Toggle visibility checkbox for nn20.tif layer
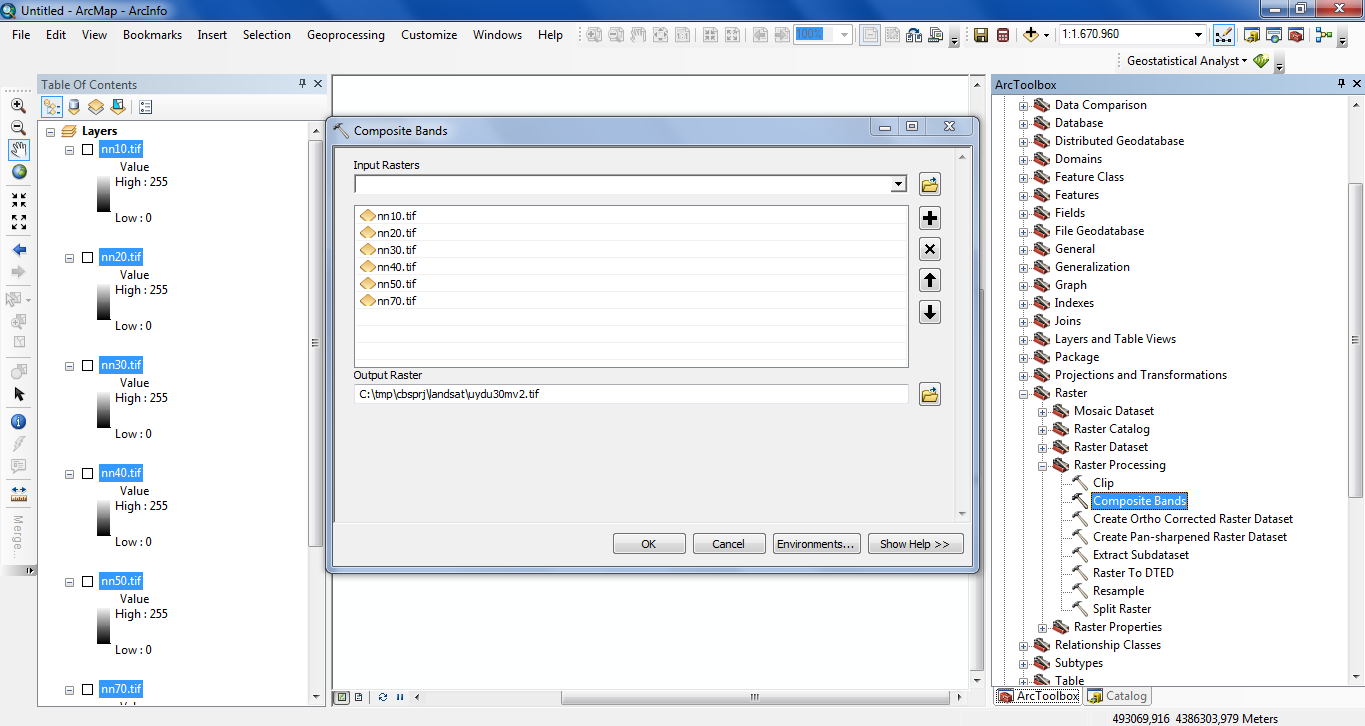The image size is (1365, 726). (87, 257)
